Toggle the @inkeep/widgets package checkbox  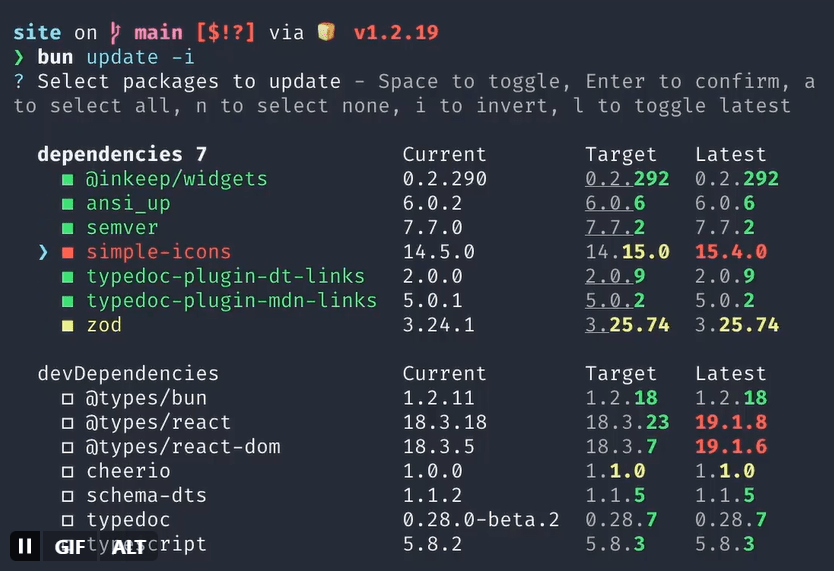pos(68,180)
